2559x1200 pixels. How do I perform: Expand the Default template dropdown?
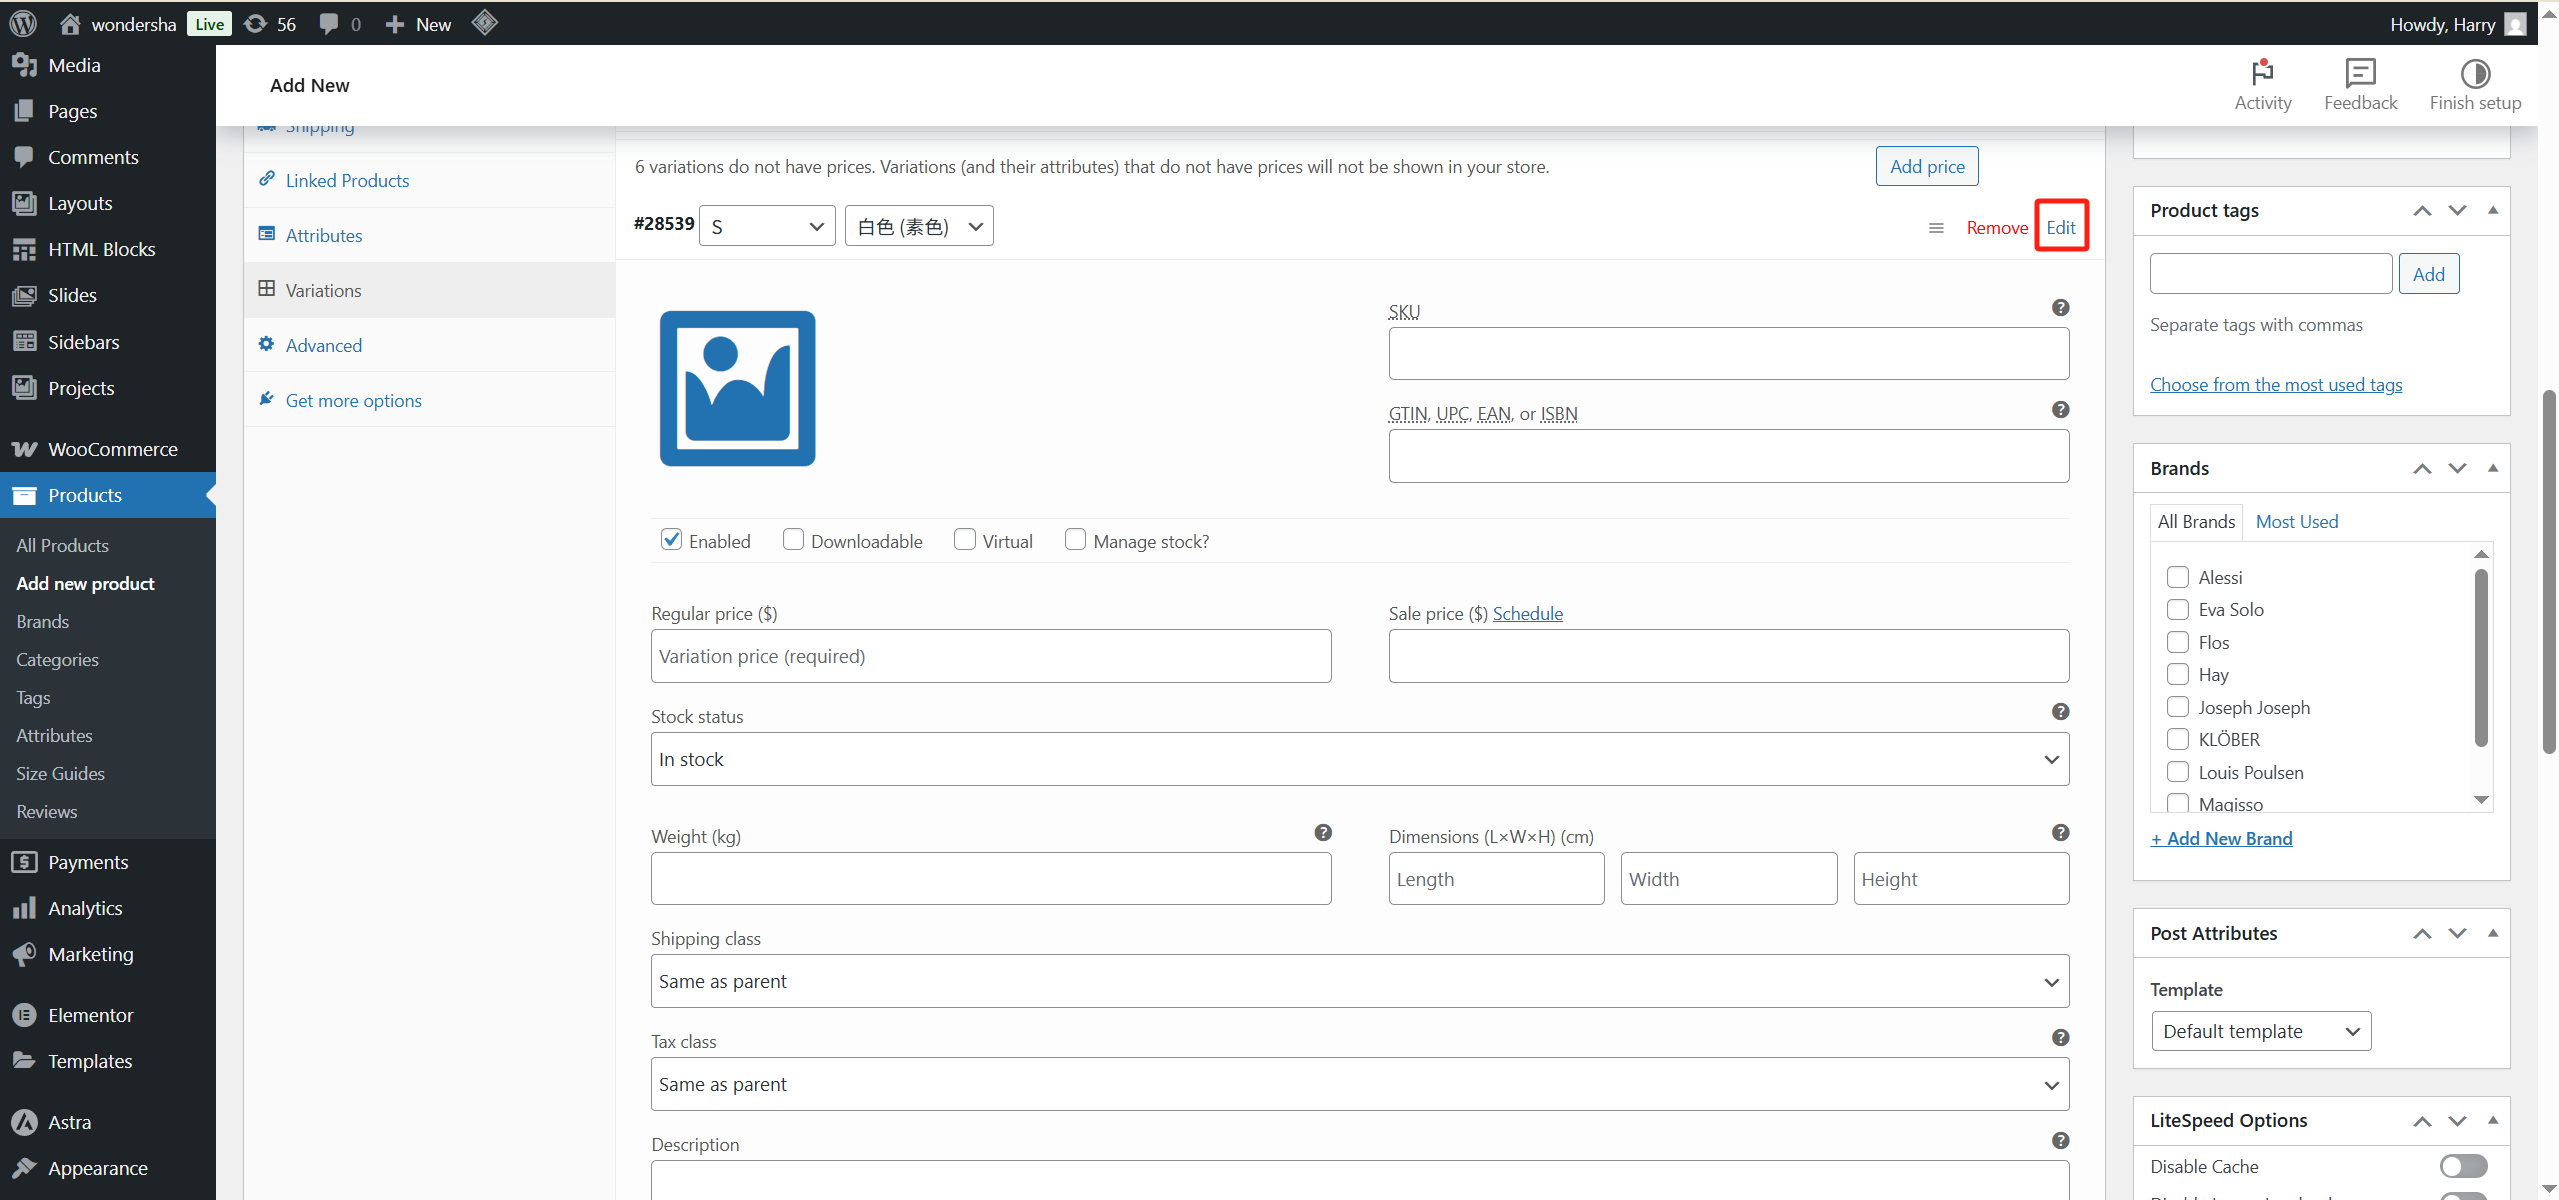(x=2260, y=1031)
